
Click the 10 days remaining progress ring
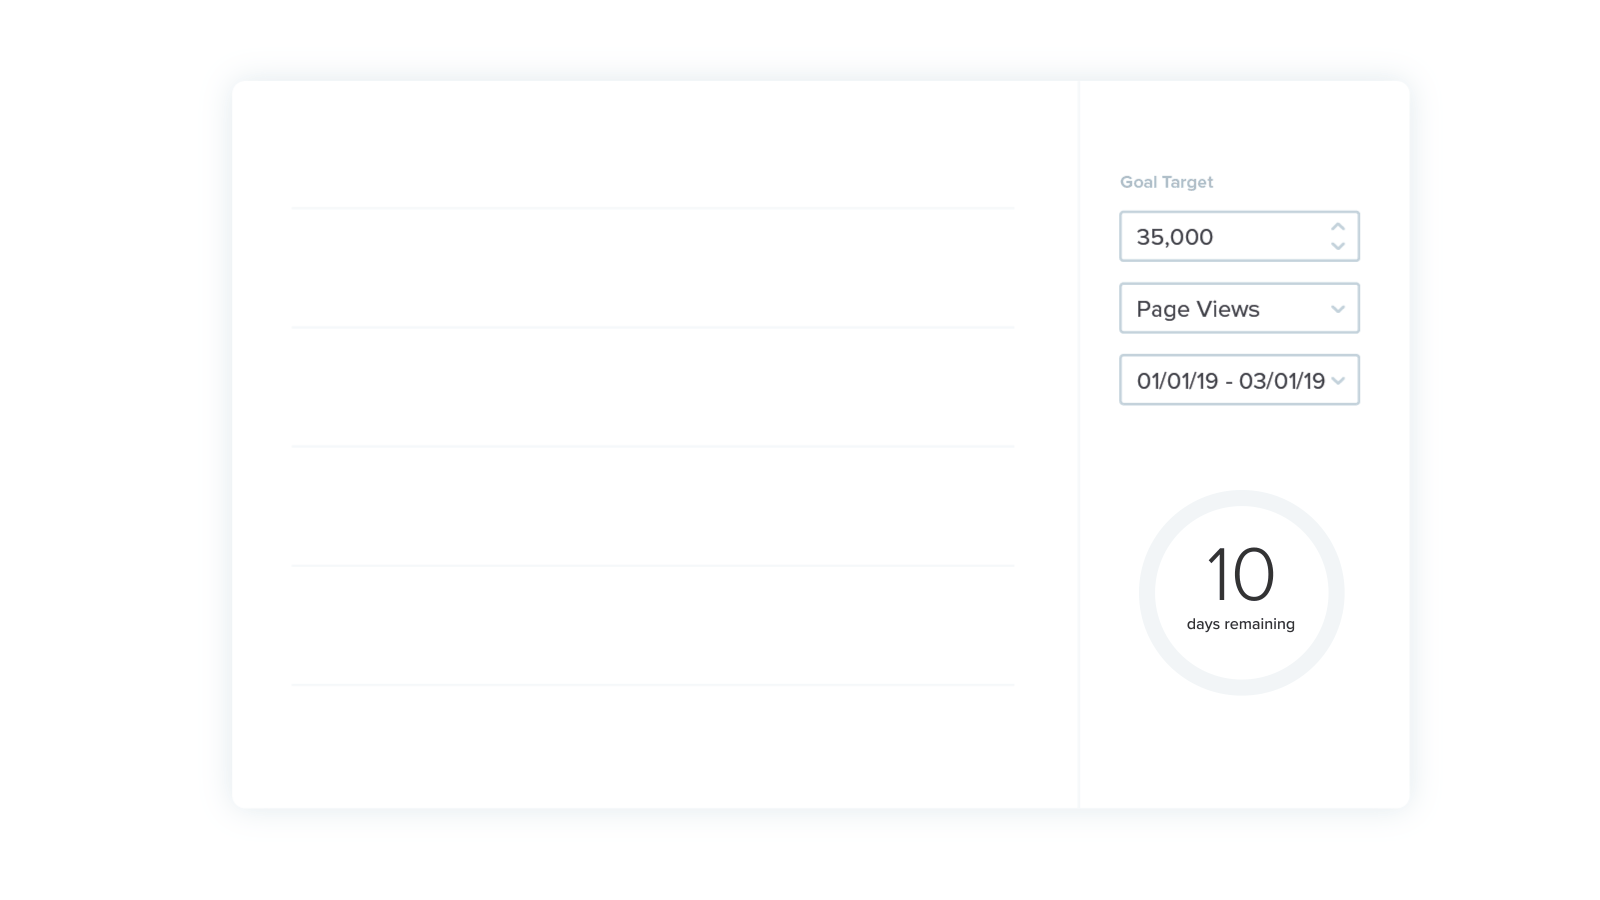[x=1241, y=593]
